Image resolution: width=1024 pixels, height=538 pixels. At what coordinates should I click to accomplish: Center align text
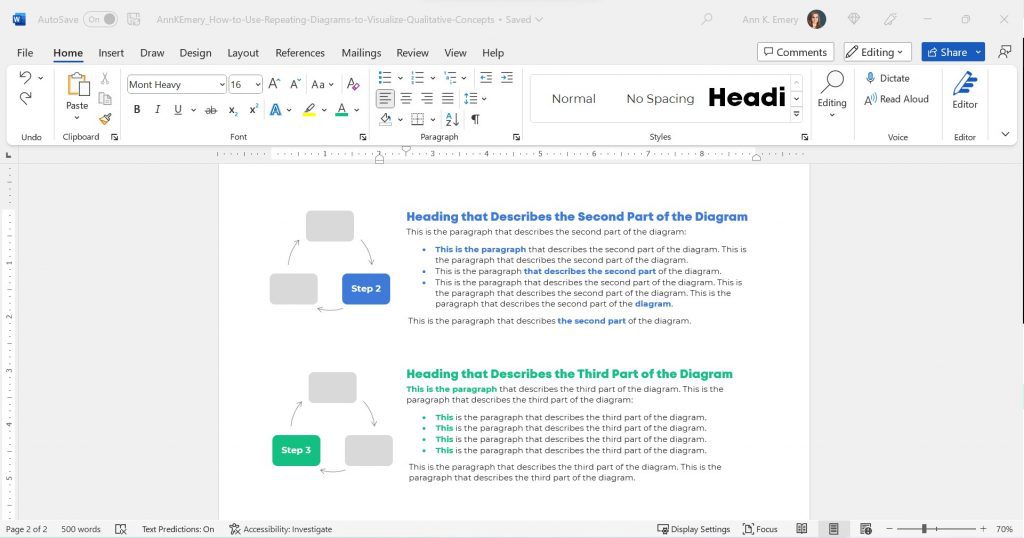click(406, 99)
